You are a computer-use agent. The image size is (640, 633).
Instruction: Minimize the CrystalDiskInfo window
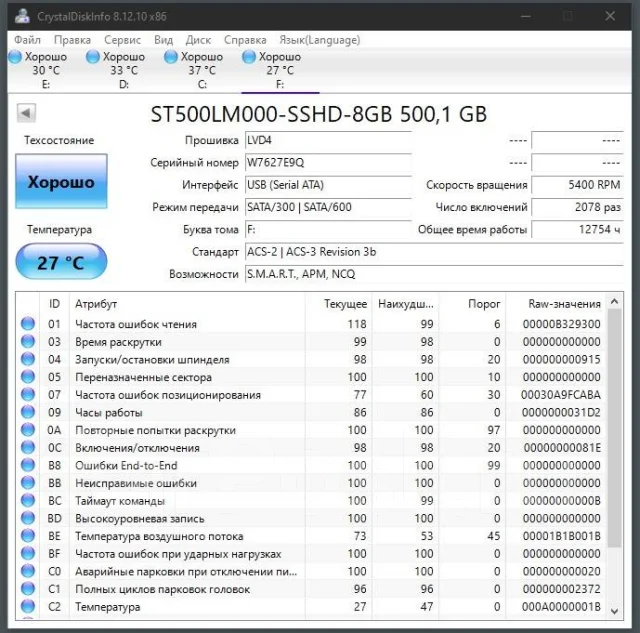(526, 16)
